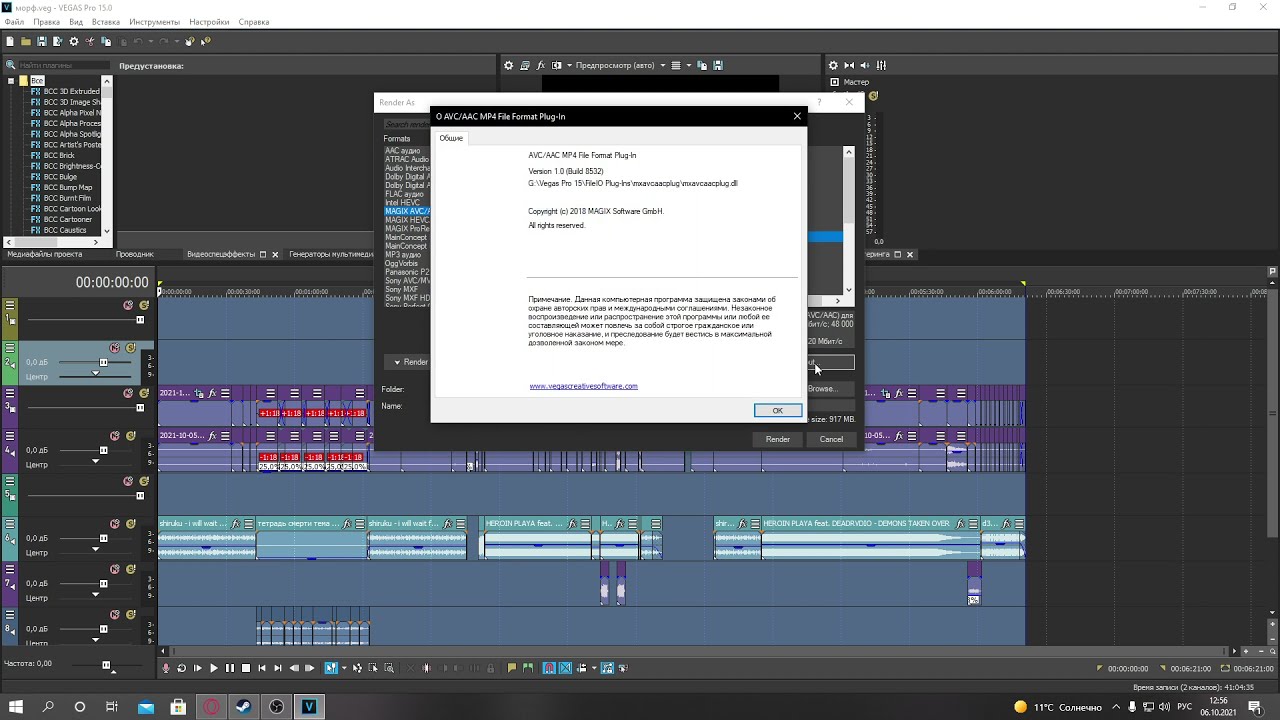Open the edit tool dropdown arrow in the transport bar
This screenshot has width=1280, height=720.
pyautogui.click(x=344, y=668)
